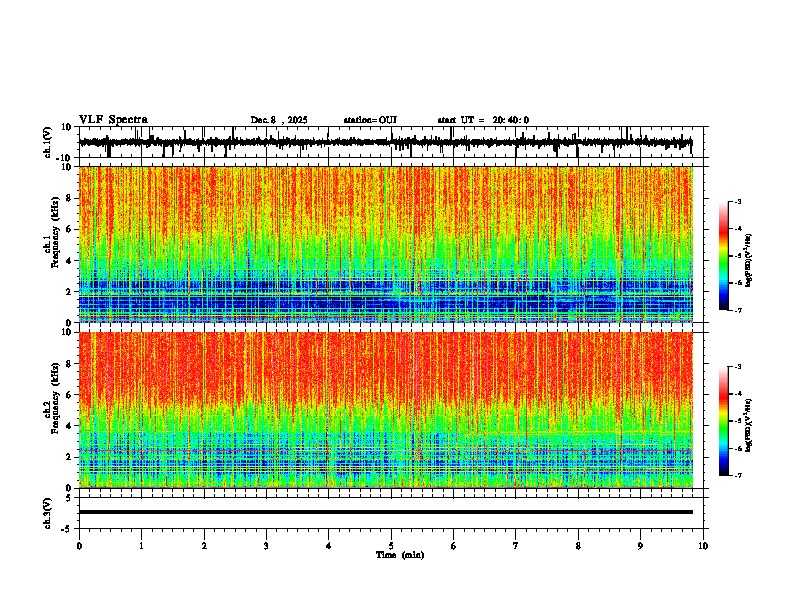The height and width of the screenshot is (612, 792).
Task: Click the ch.2 frequency axis "6" tick label
Action: point(70,395)
